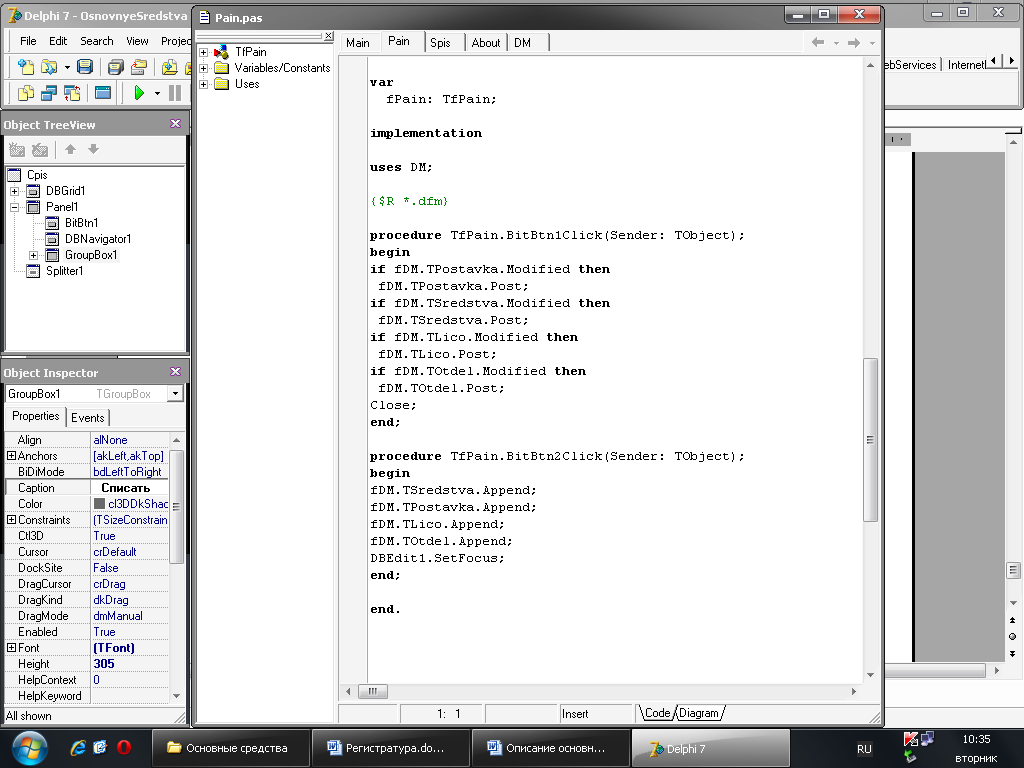Open the File menu
The height and width of the screenshot is (768, 1024).
28,41
